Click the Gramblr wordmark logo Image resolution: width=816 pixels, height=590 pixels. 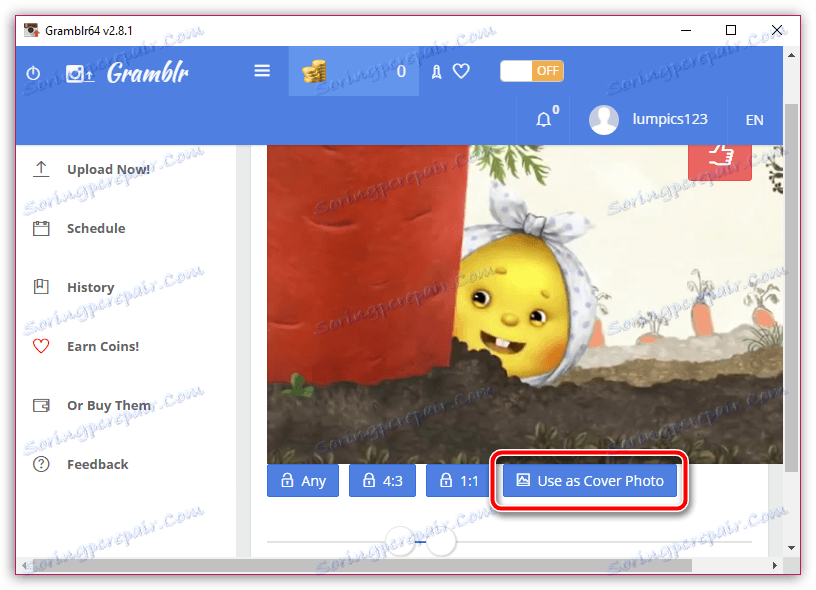[148, 73]
